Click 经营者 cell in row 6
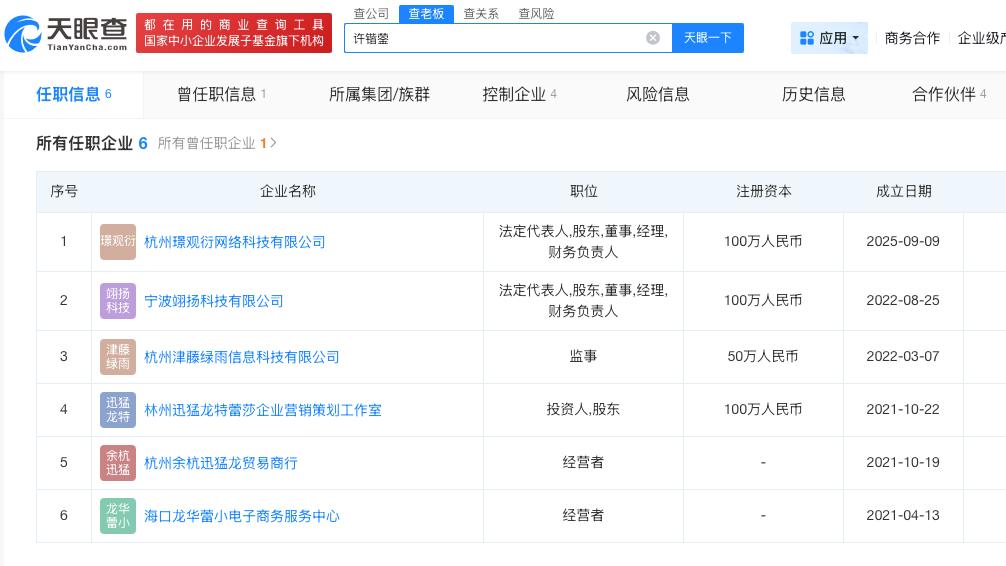Viewport: 1006px width, 566px height. click(x=583, y=515)
